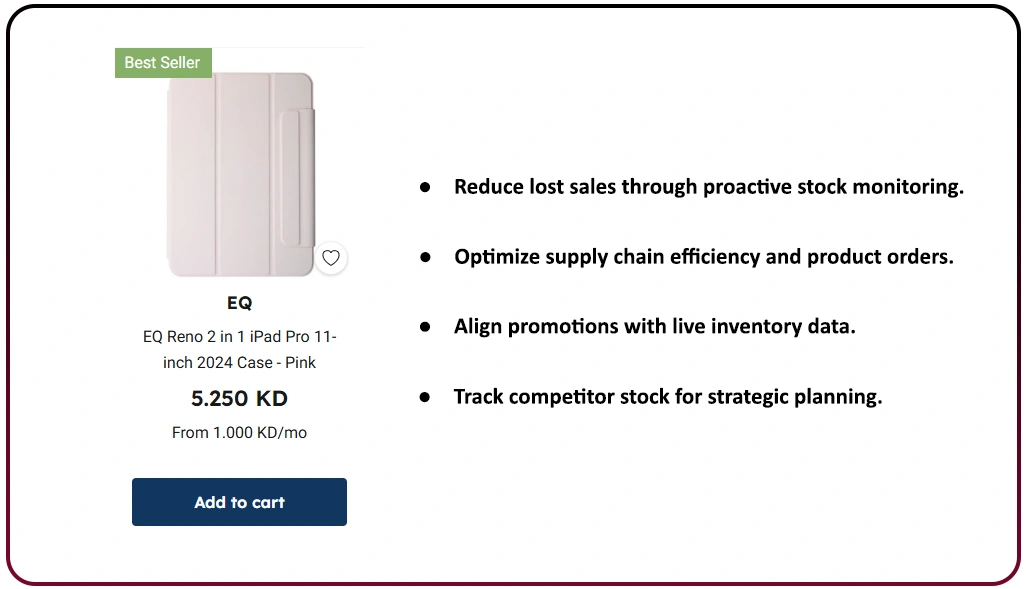Click the first bullet point marker
The height and width of the screenshot is (589, 1026).
[x=425, y=187]
